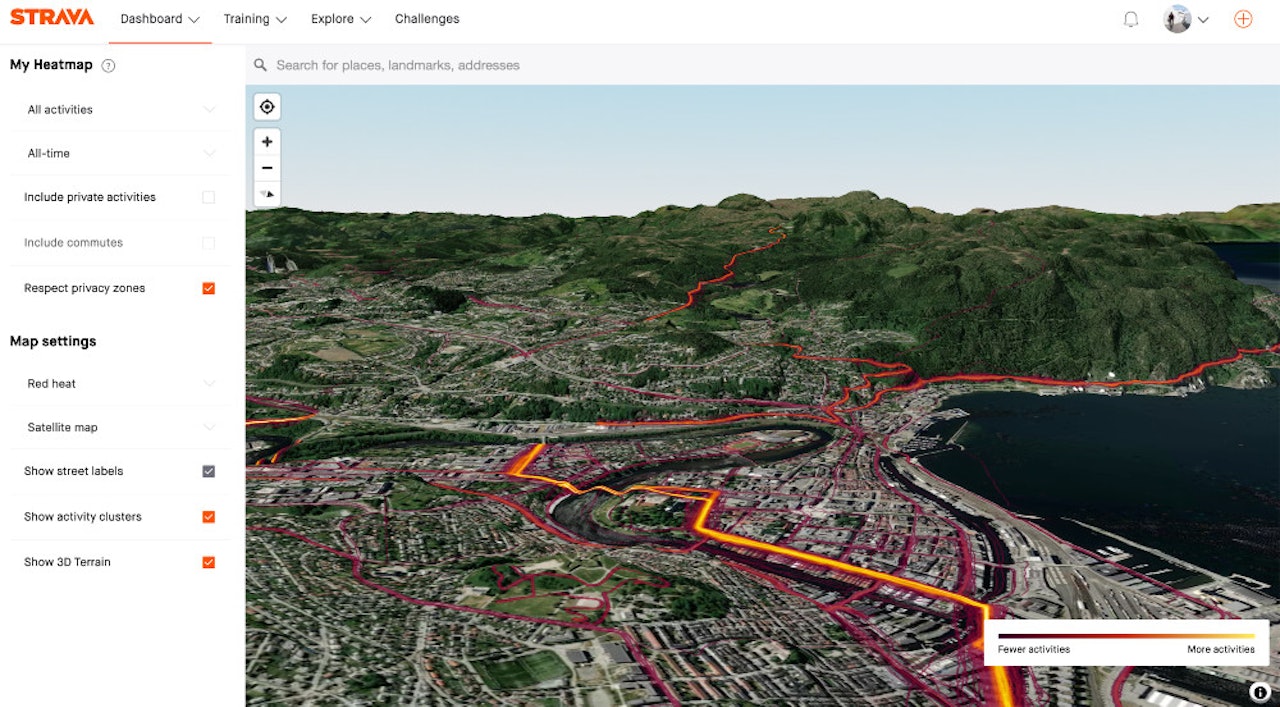Select the Strava logo
The height and width of the screenshot is (707, 1280).
[x=51, y=17]
